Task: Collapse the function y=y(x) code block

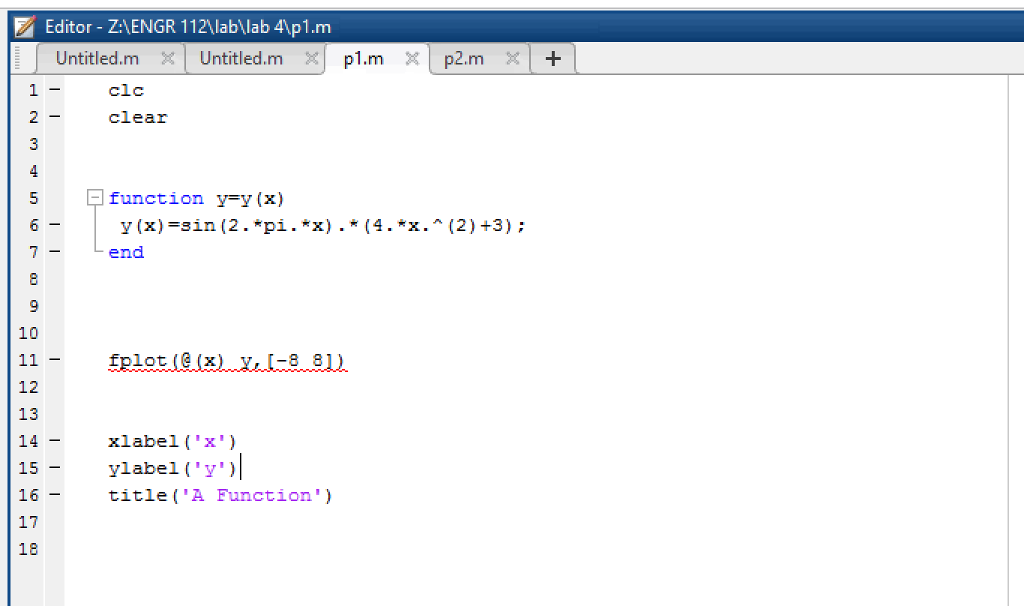Action: pyautogui.click(x=94, y=197)
